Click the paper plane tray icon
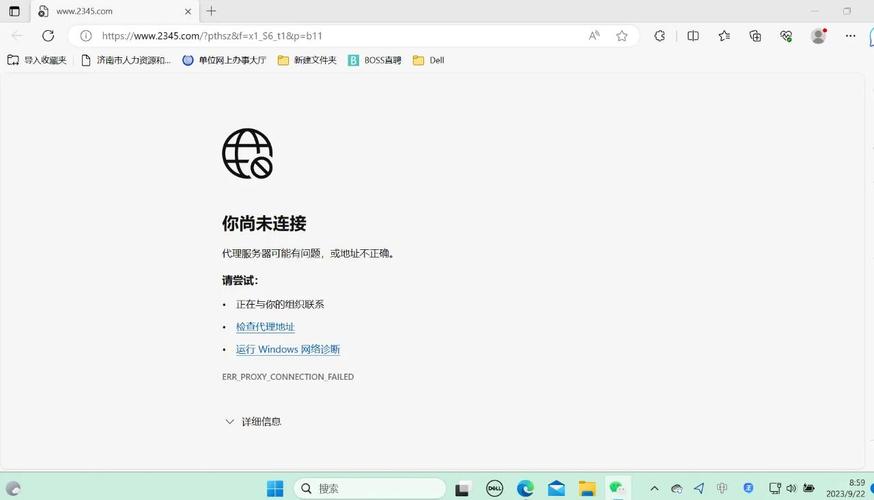This screenshot has width=874, height=500. 699,489
